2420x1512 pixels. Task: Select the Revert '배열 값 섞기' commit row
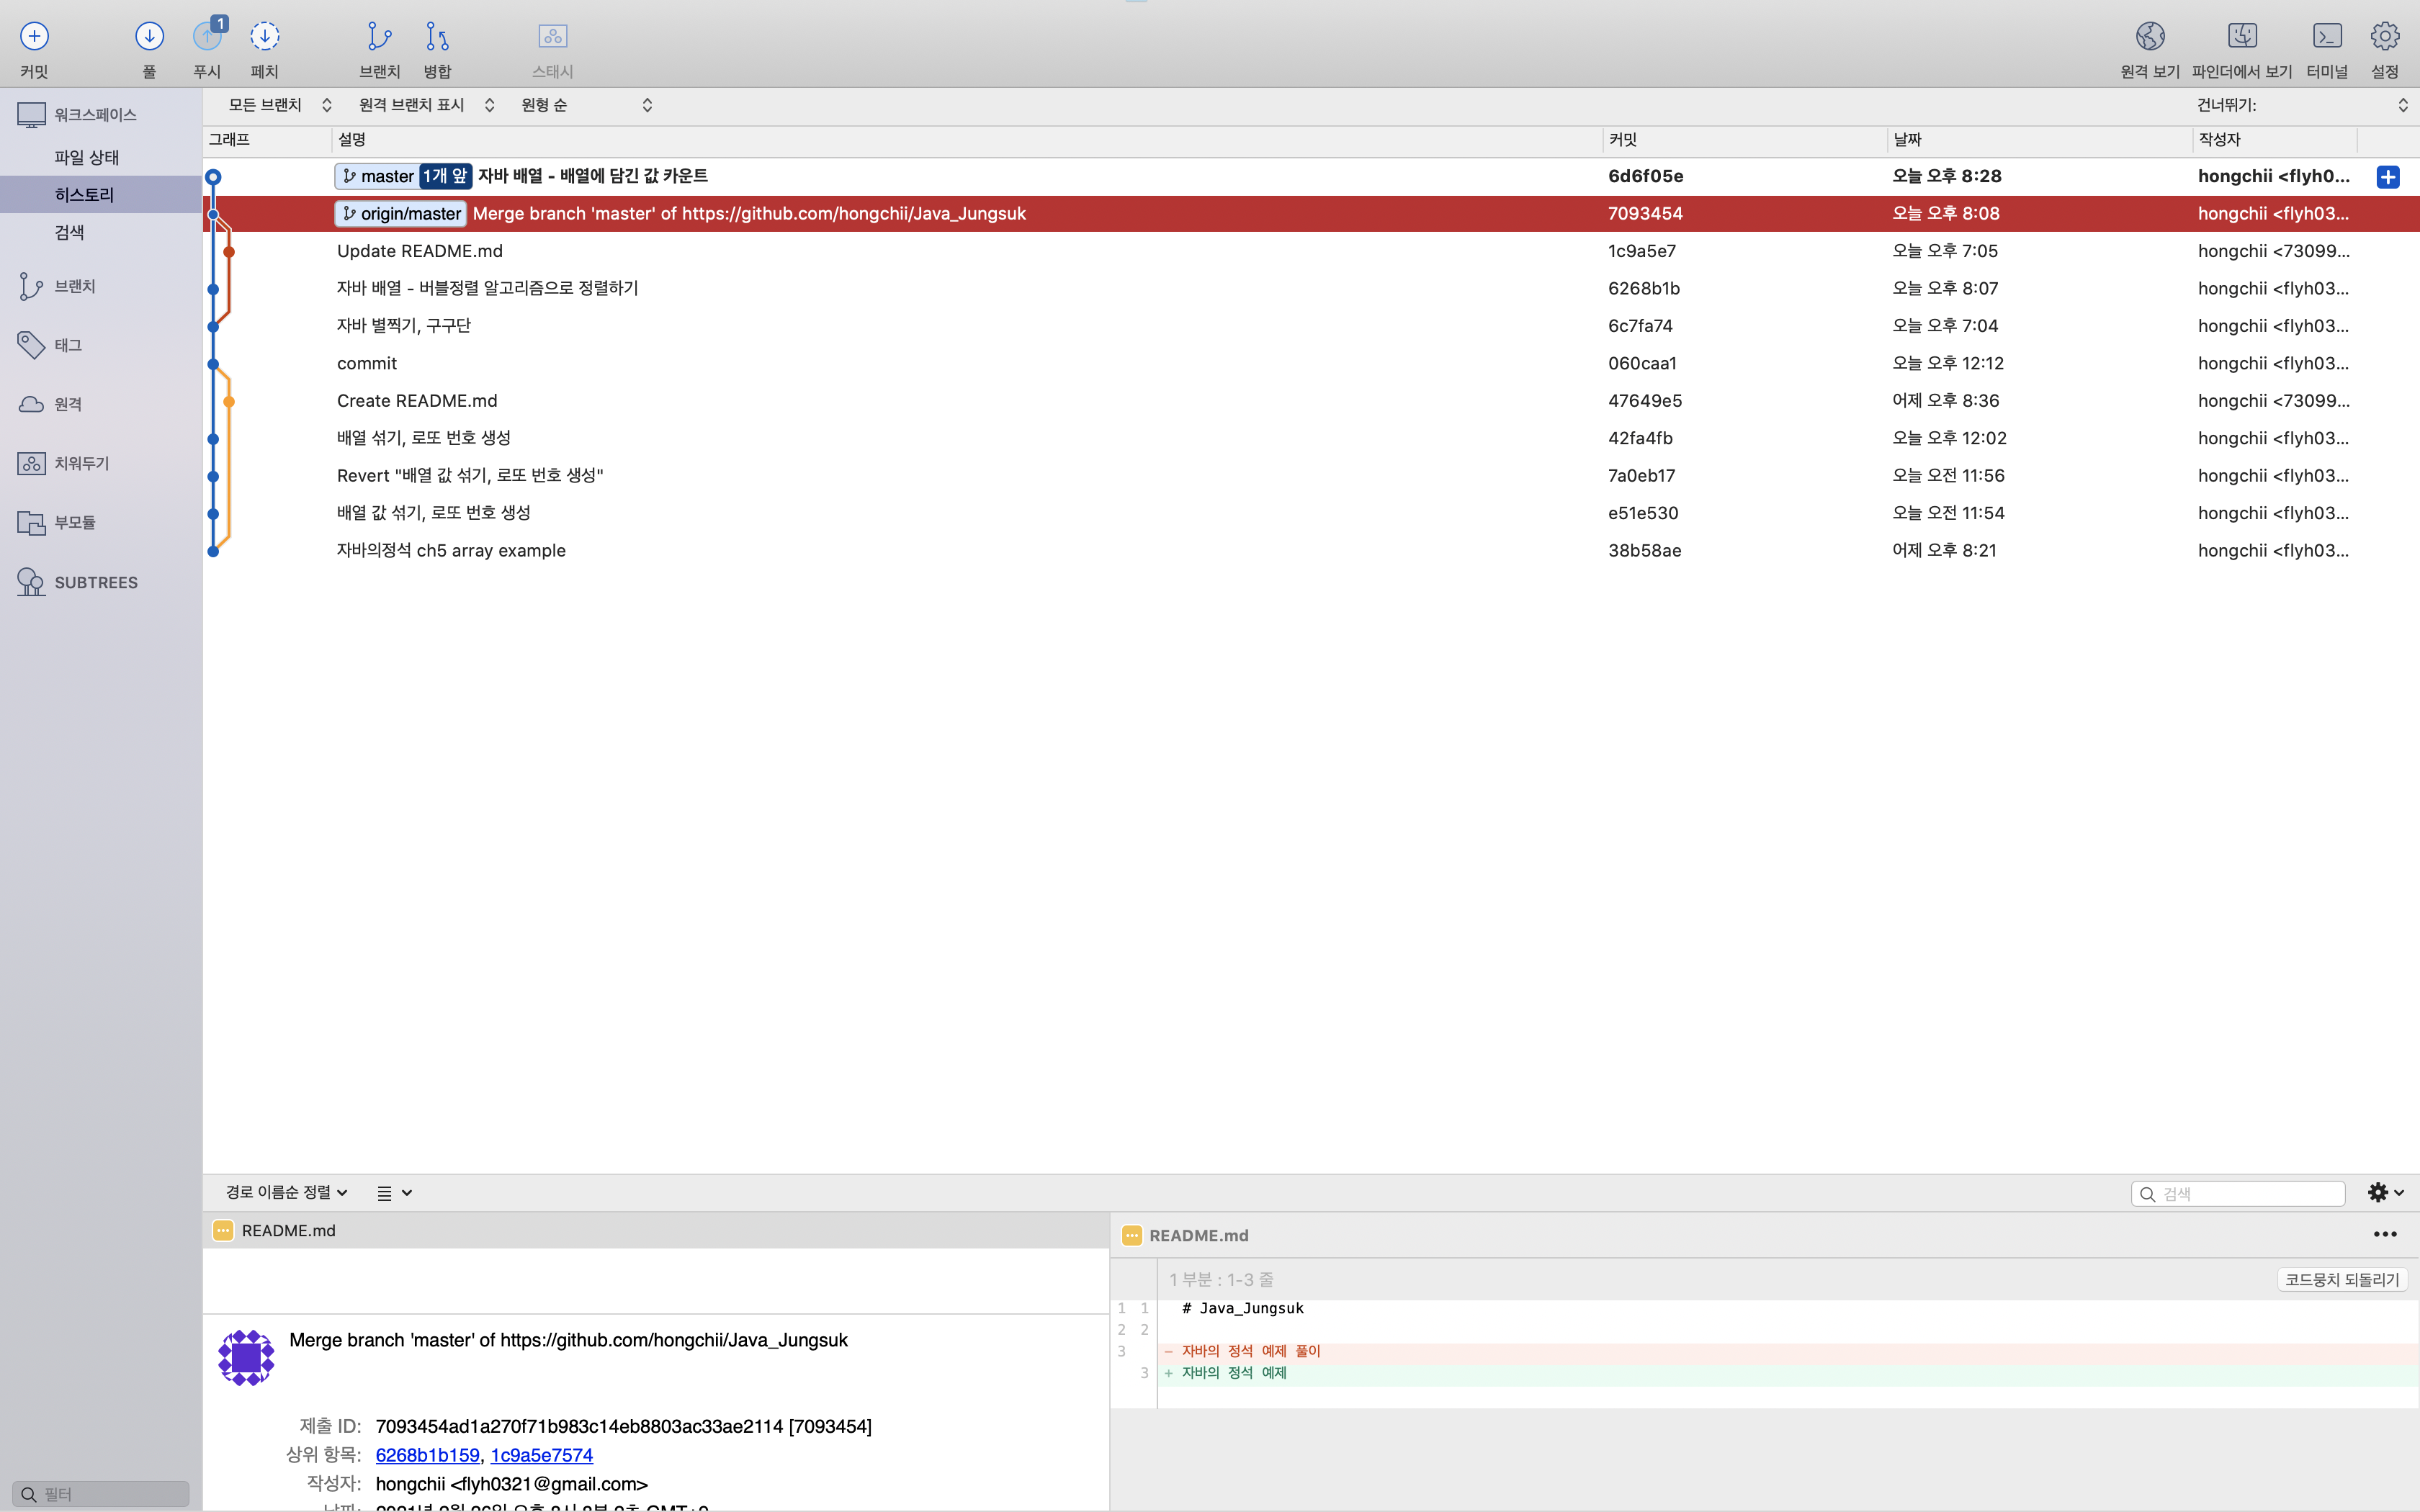[x=1311, y=476]
